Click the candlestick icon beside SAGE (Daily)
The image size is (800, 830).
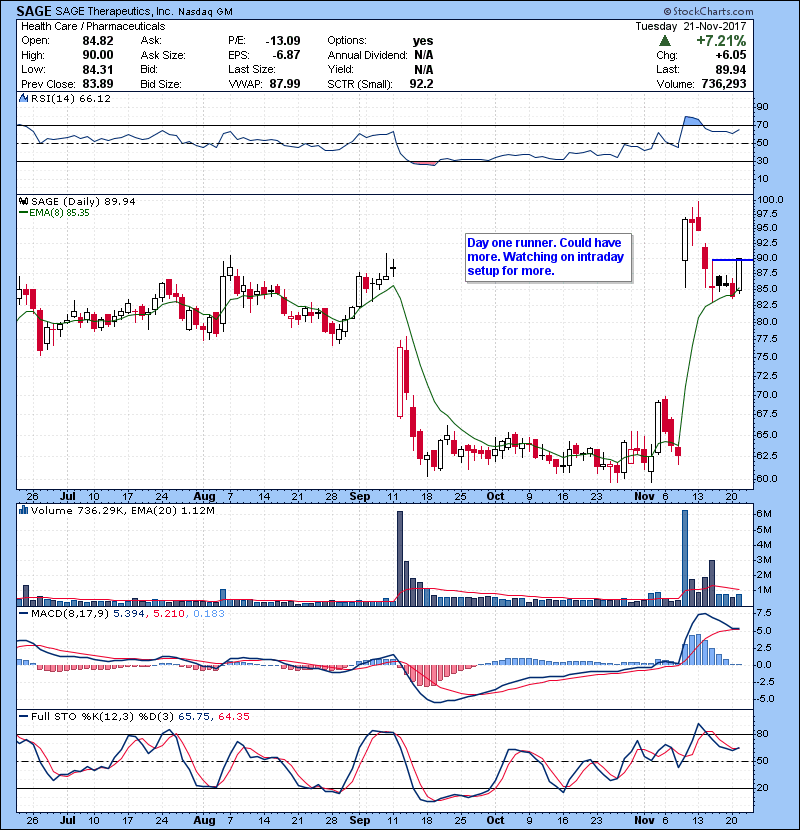click(x=23, y=202)
